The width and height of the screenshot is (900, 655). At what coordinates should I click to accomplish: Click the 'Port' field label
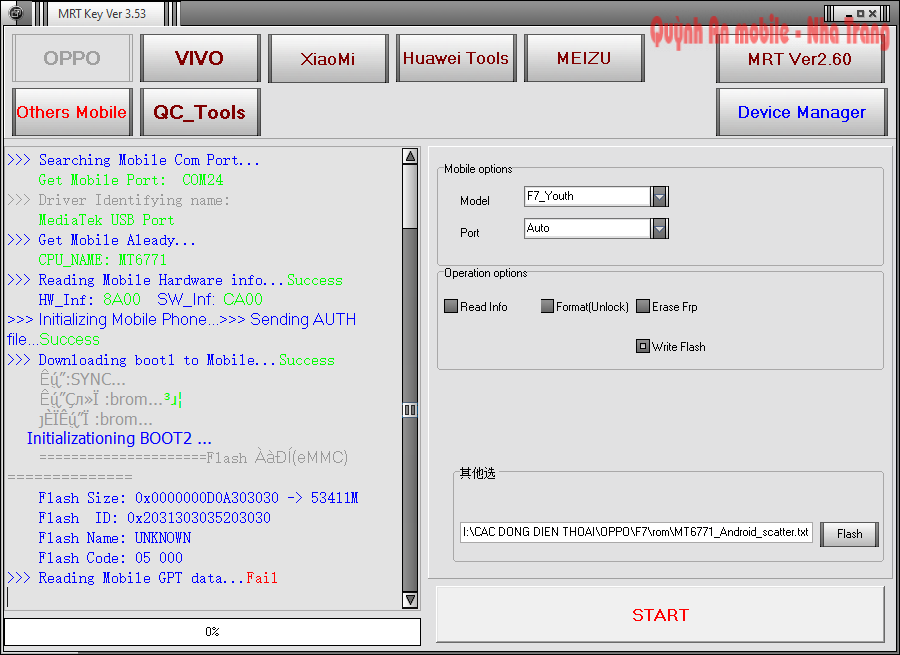470,232
